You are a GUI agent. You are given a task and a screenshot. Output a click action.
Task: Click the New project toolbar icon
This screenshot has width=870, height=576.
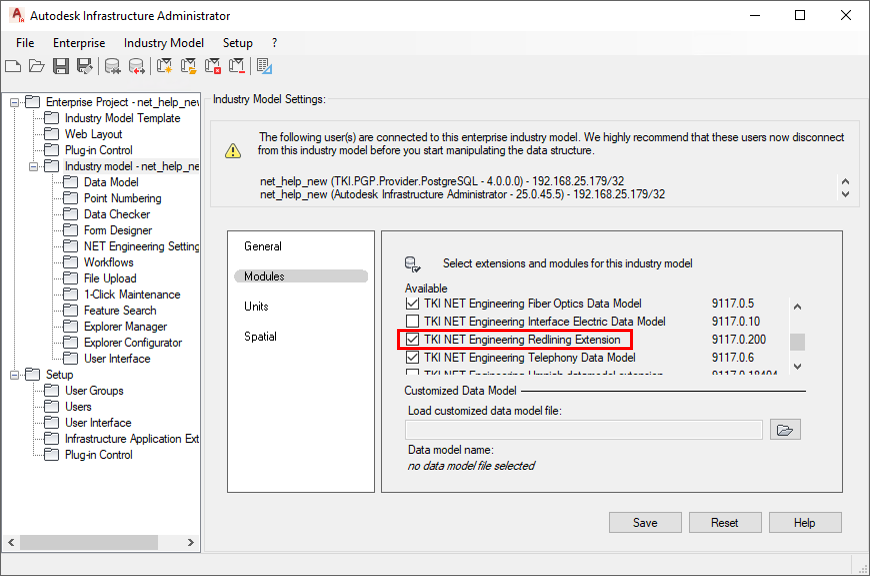pos(13,67)
